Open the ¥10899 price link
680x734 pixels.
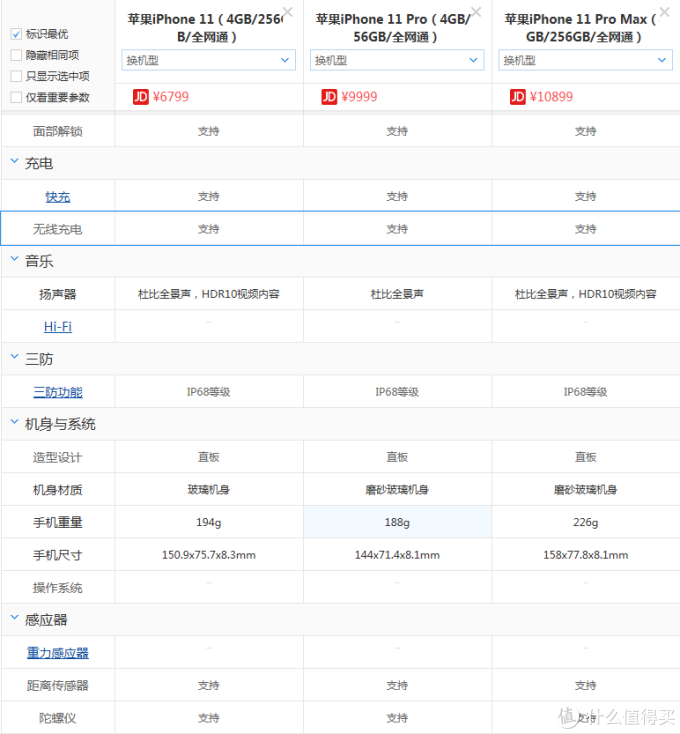pyautogui.click(x=551, y=97)
